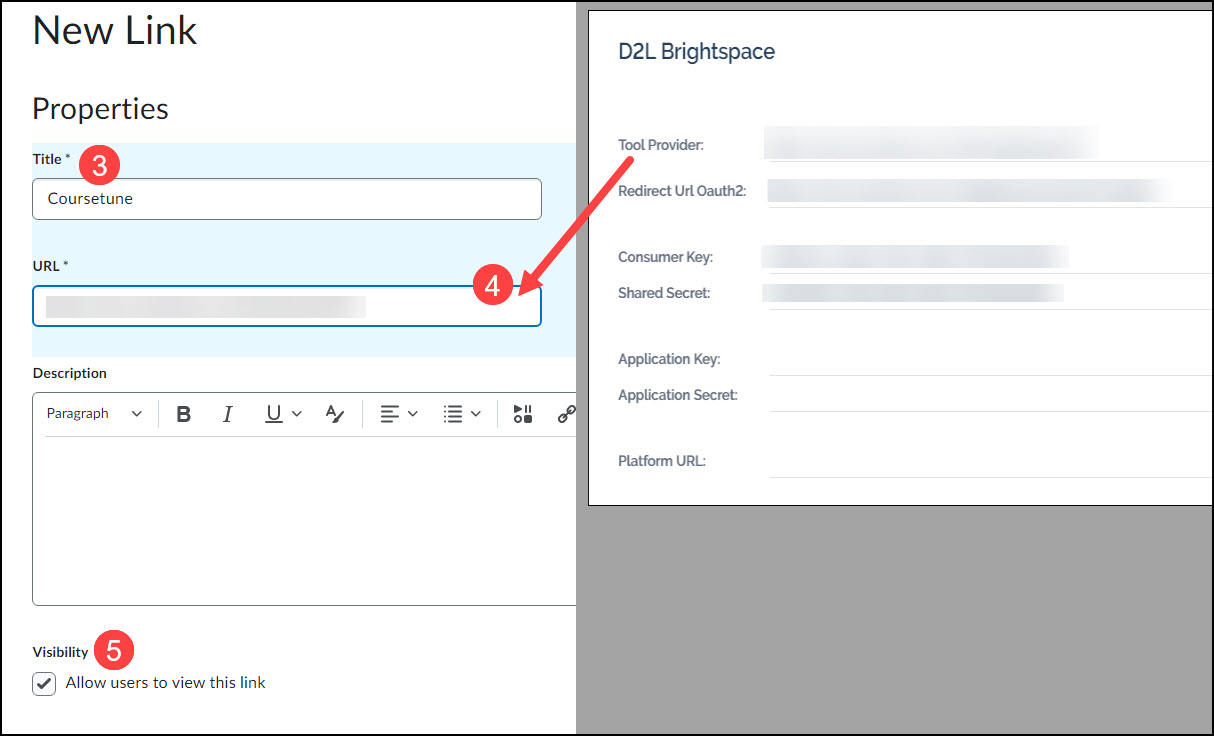Select the text color tool
Screen dimensions: 1214x736
pyautogui.click(x=335, y=414)
